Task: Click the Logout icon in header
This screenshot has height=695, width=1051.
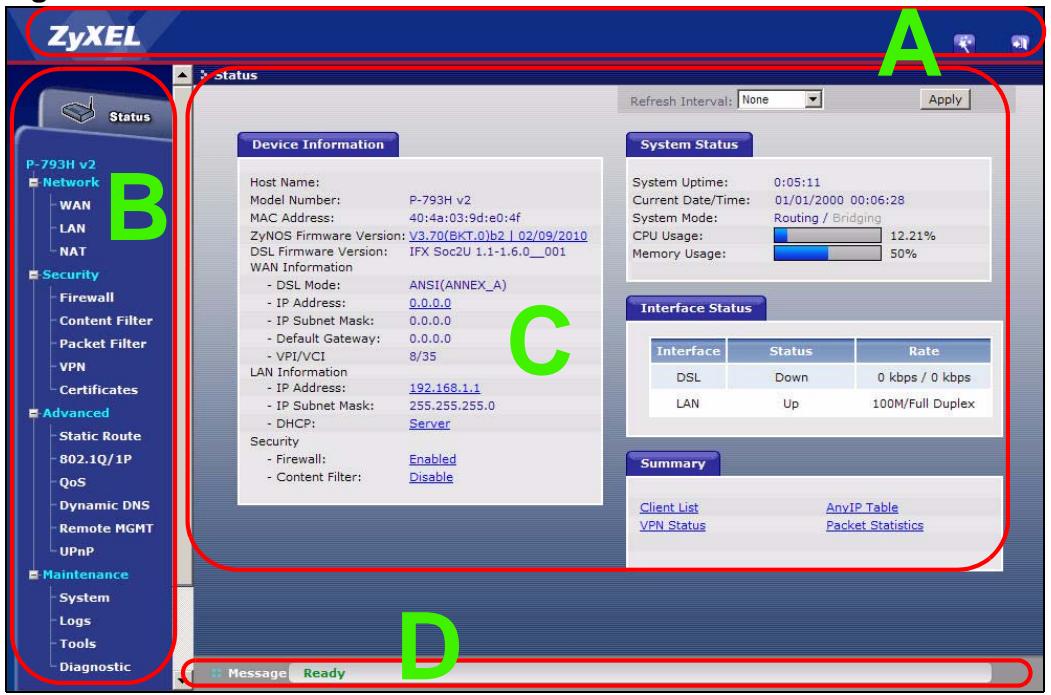Action: 1019,44
